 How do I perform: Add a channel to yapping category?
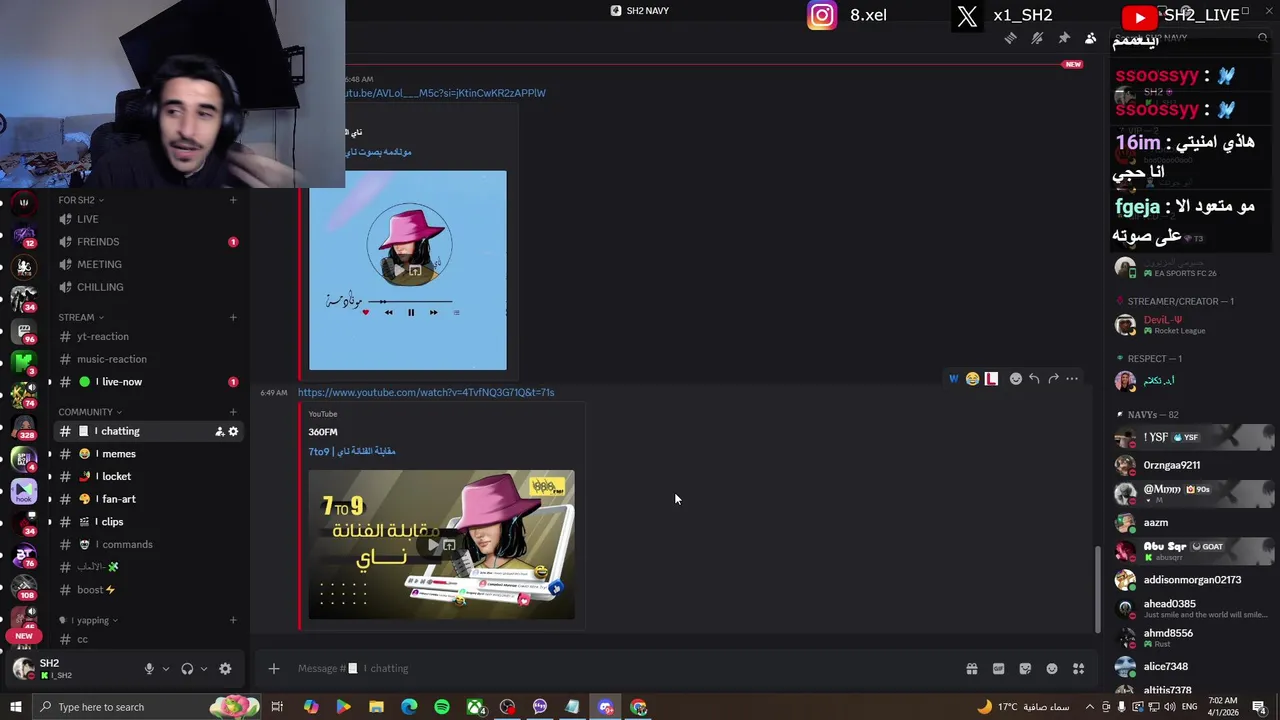point(233,620)
